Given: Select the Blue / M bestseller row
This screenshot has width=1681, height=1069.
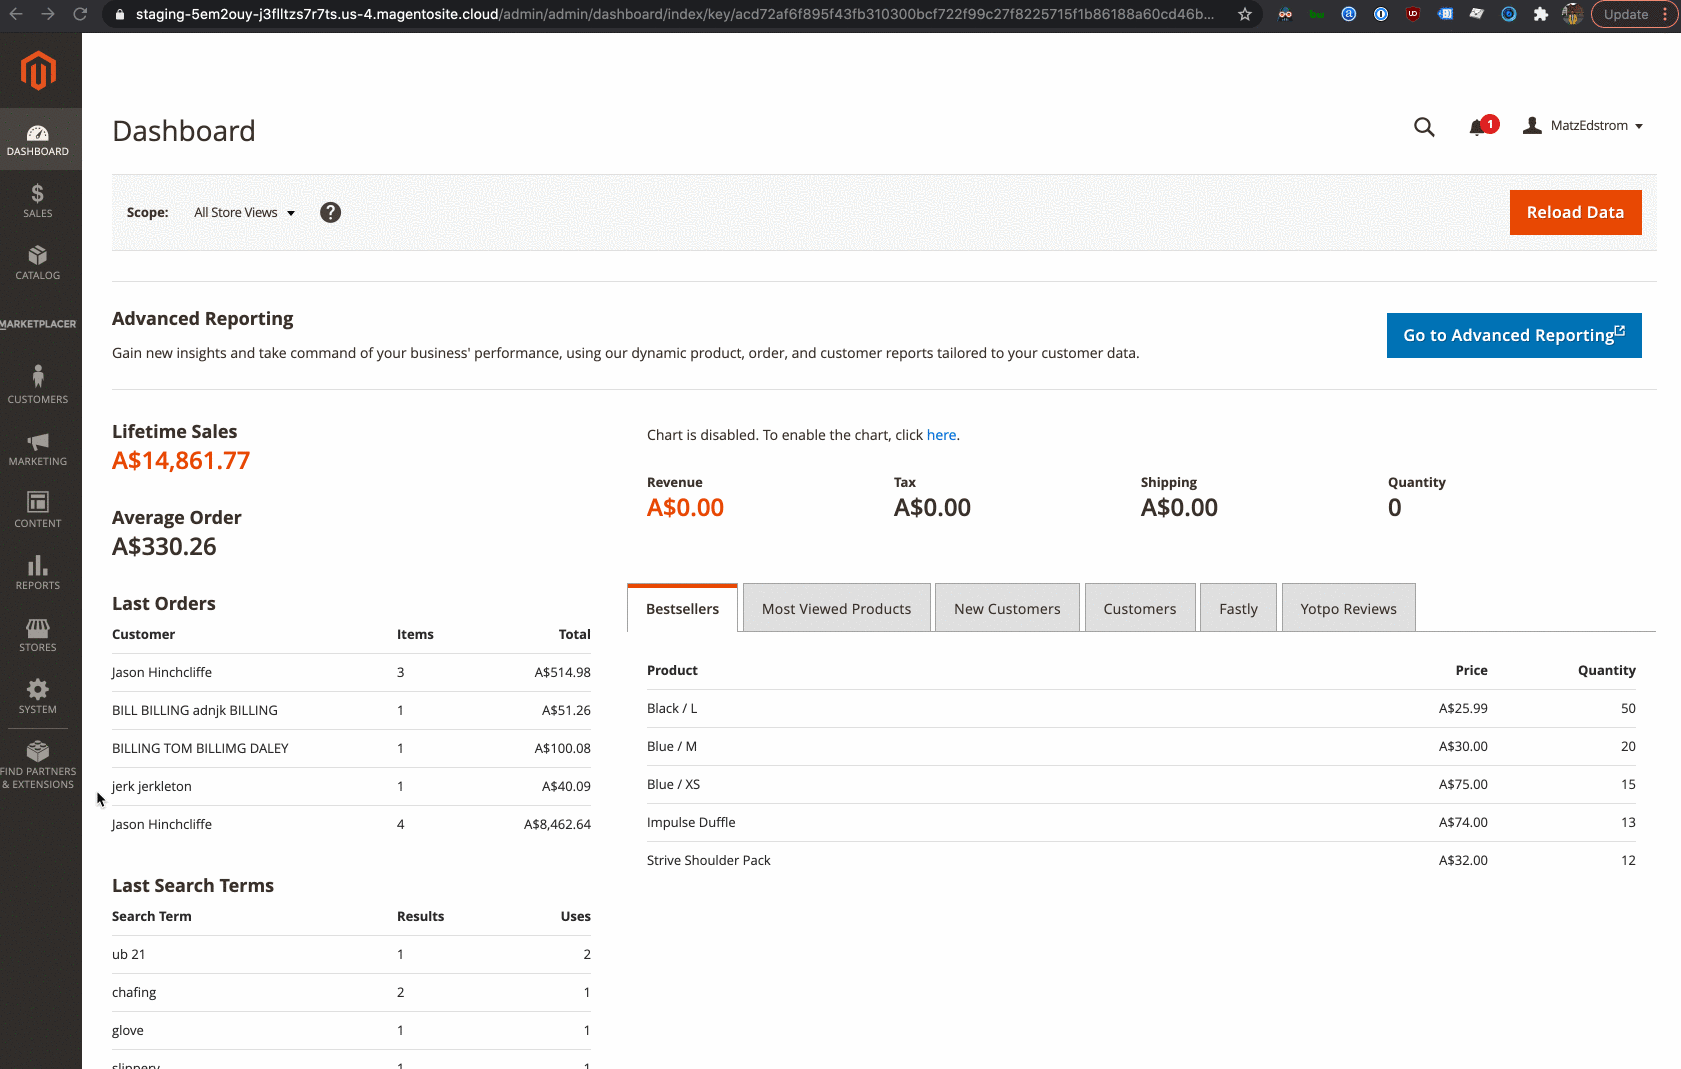Looking at the screenshot, I should [1141, 746].
